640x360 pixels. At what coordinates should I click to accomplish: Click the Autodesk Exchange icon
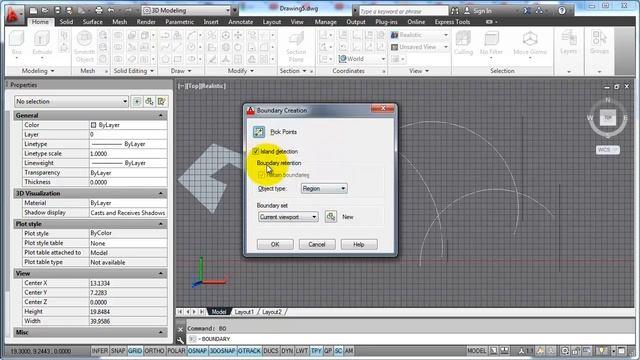tap(527, 11)
